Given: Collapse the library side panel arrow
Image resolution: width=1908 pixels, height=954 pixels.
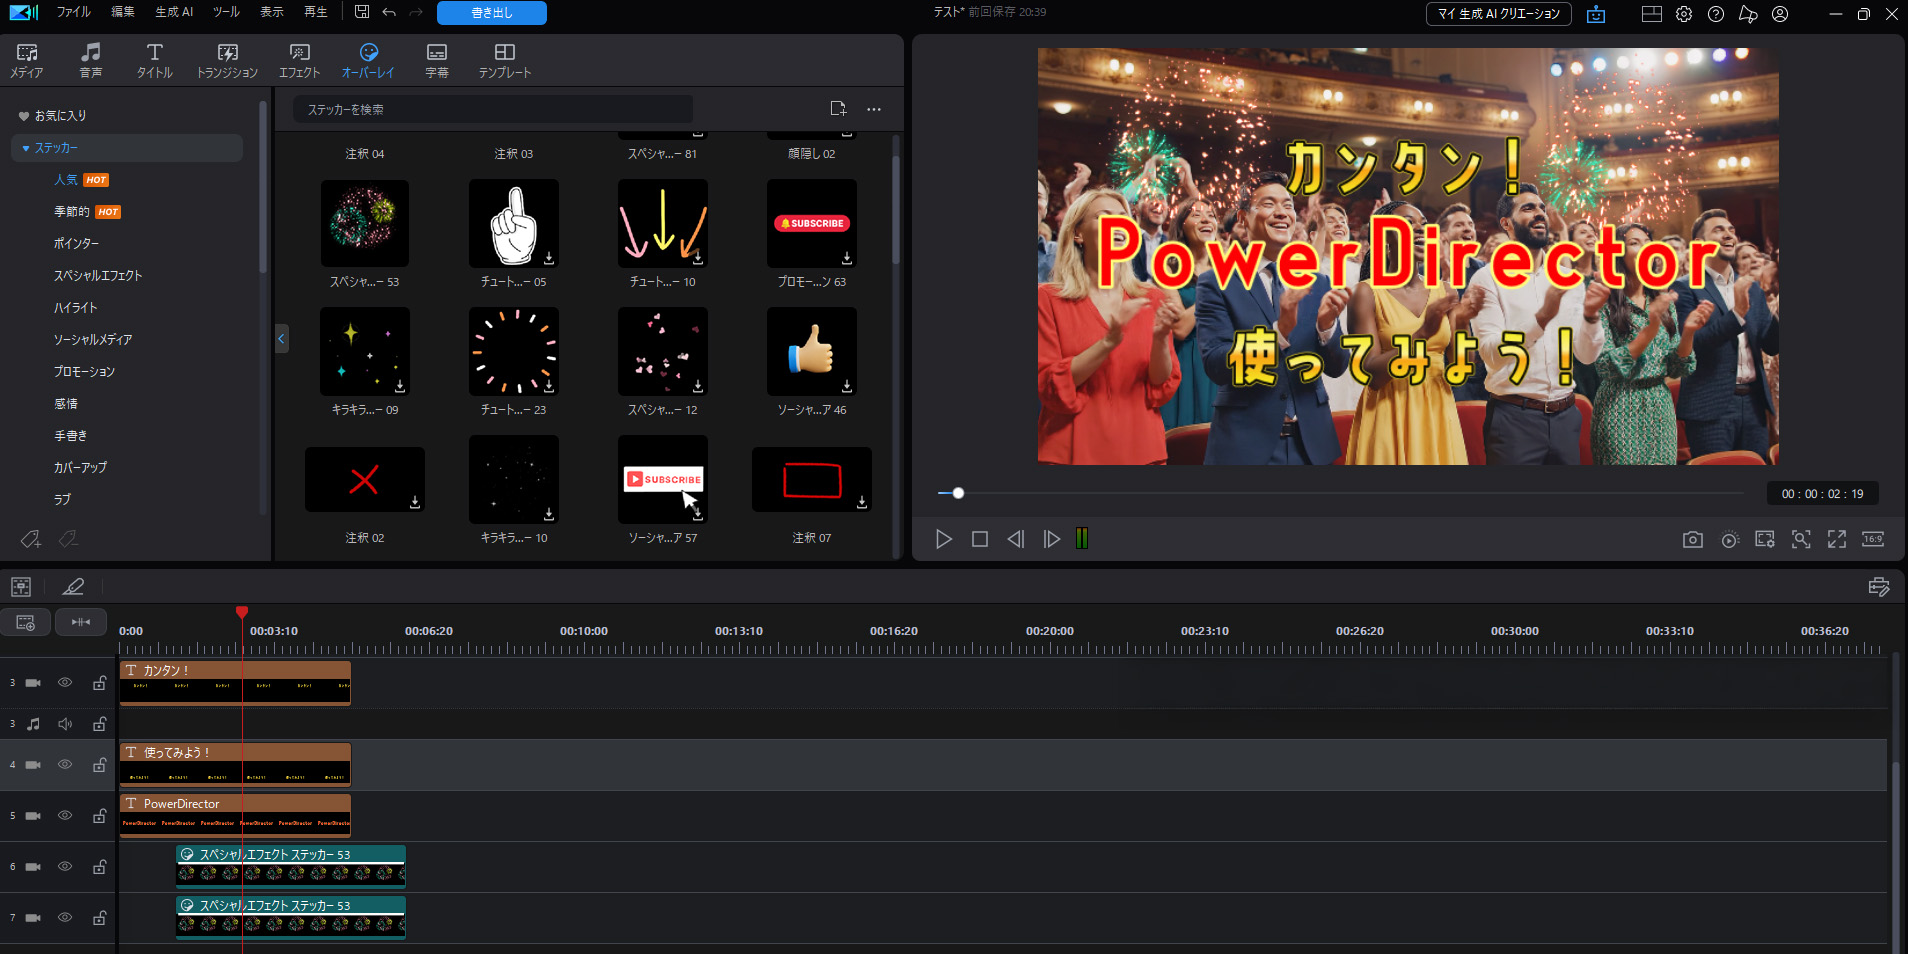Looking at the screenshot, I should [281, 339].
